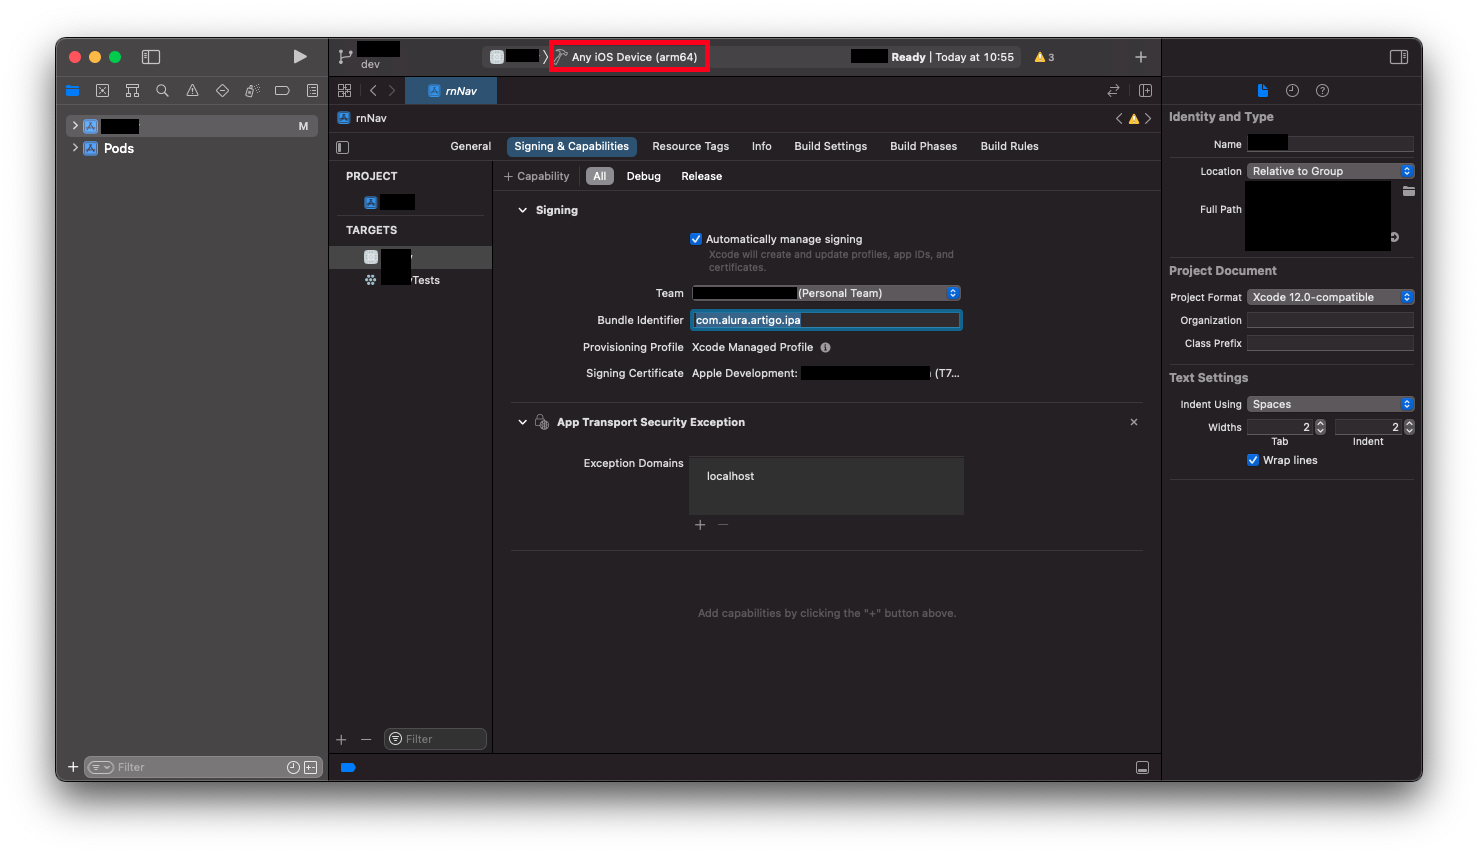Toggle the inspector panel on the right
This screenshot has height=855, width=1478.
[x=1399, y=57]
